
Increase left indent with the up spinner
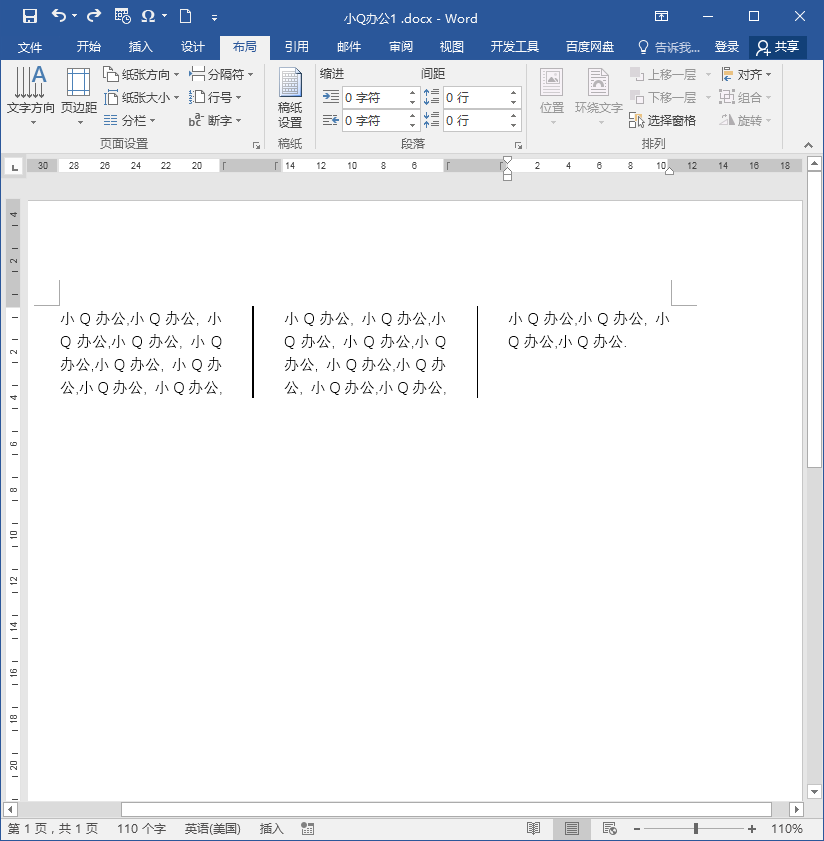tap(412, 93)
